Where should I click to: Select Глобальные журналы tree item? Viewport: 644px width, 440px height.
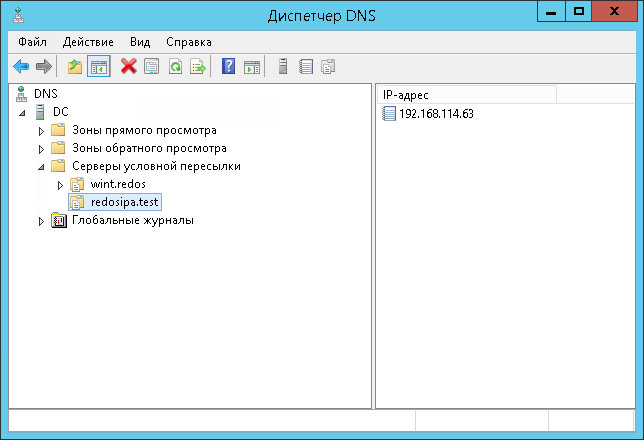point(132,220)
